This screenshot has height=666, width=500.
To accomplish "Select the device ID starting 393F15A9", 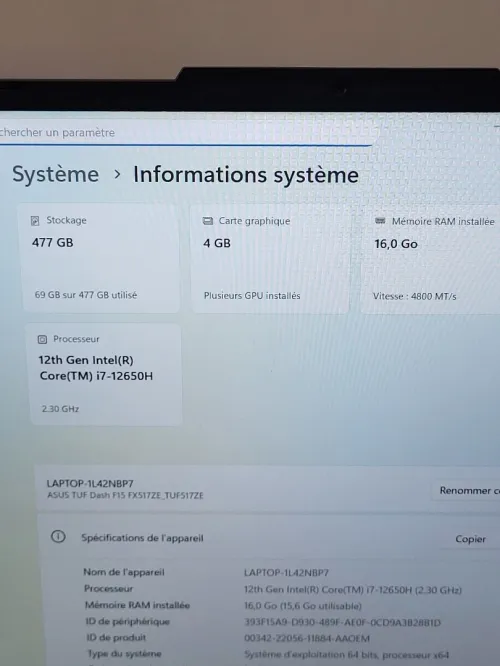I will click(x=342, y=623).
